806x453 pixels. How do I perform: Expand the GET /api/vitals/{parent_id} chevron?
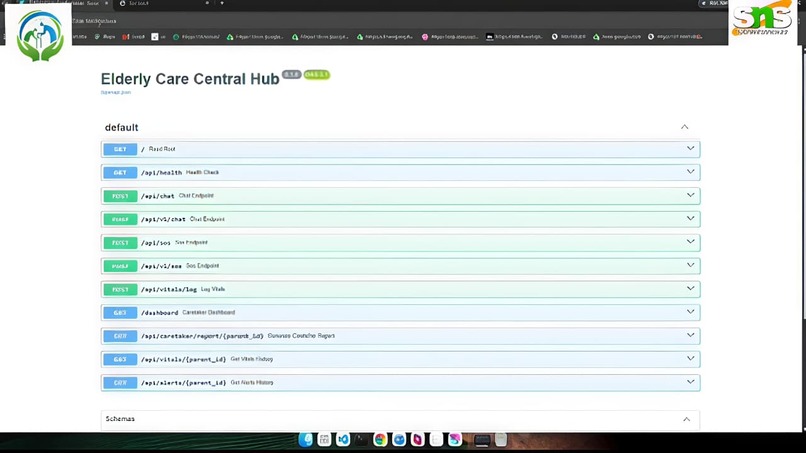690,358
